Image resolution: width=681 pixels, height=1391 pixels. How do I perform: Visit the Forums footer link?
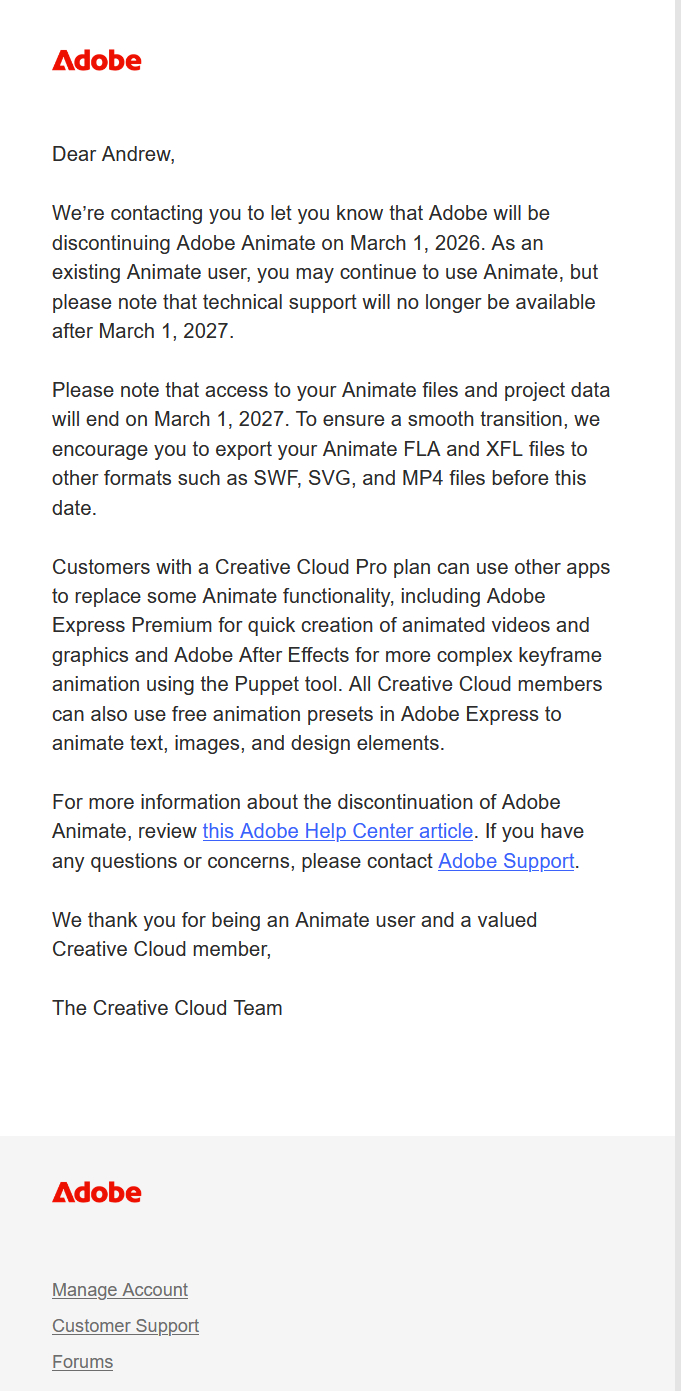coord(82,1362)
